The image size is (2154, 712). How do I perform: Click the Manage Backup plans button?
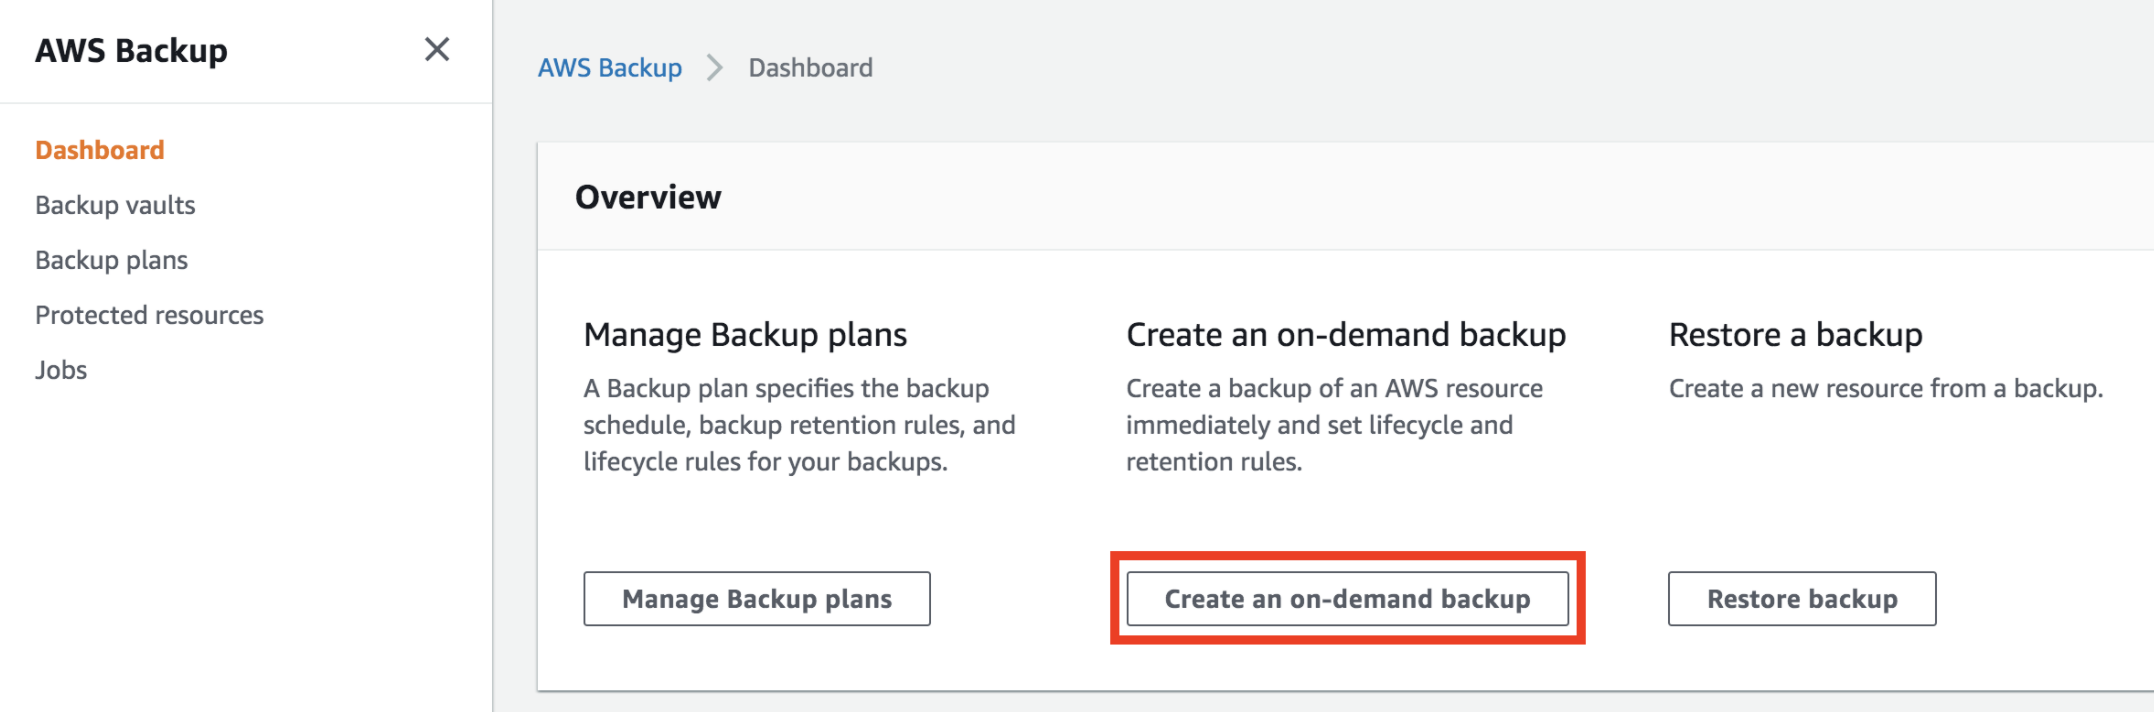tap(757, 599)
